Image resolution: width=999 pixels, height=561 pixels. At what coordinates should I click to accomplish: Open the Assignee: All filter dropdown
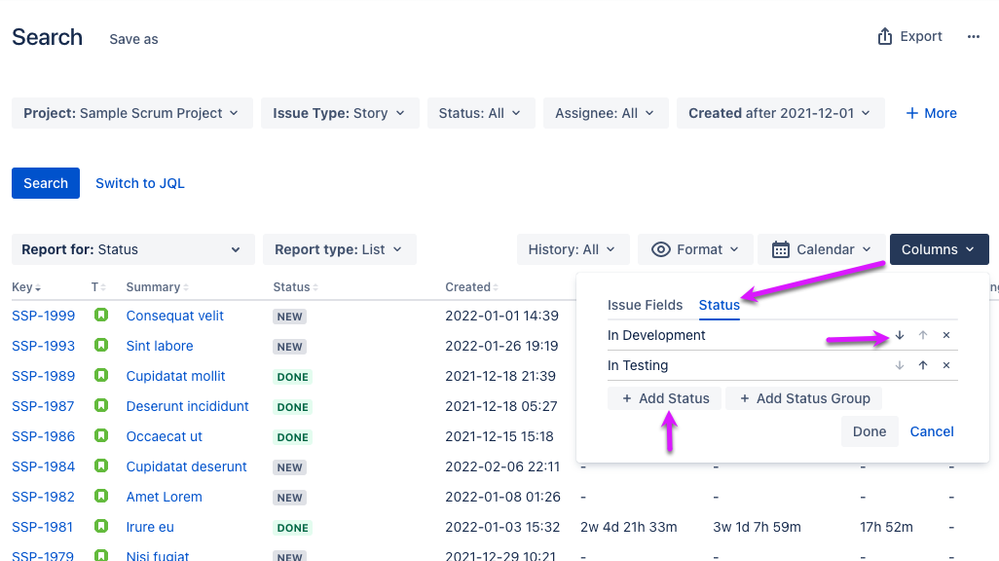(605, 113)
